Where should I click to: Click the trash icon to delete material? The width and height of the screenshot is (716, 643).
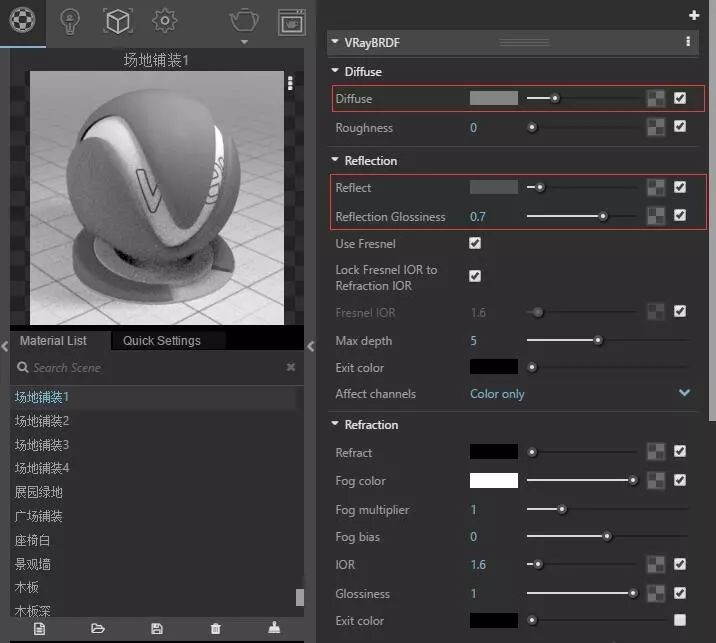[x=215, y=628]
